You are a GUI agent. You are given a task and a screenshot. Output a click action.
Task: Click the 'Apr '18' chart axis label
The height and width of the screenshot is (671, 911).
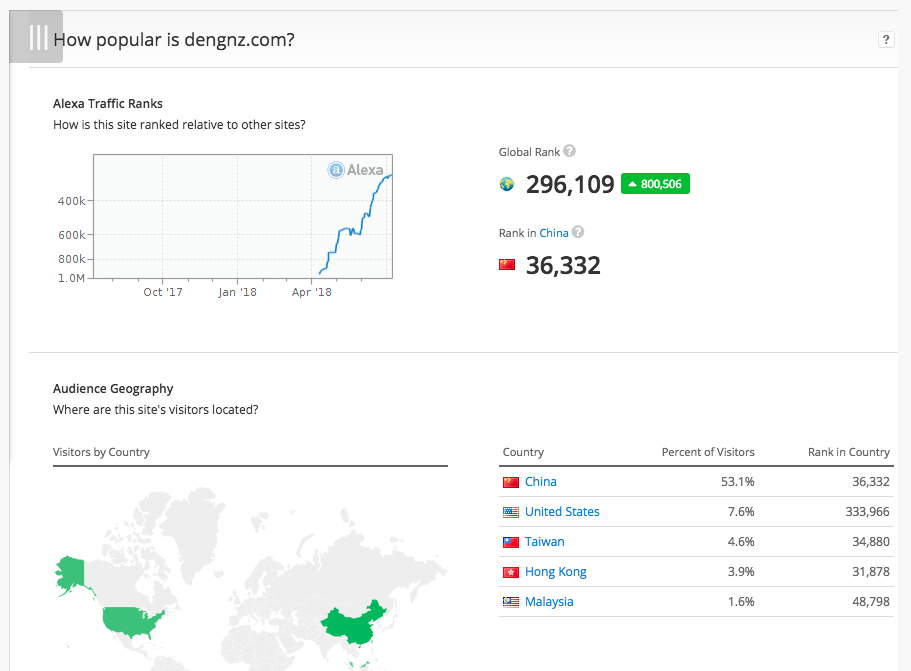312,292
